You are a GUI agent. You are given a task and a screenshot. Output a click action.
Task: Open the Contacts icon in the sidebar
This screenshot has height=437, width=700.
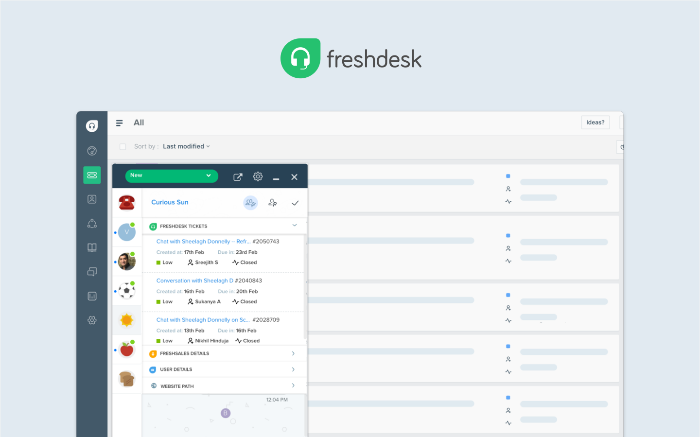click(92, 199)
